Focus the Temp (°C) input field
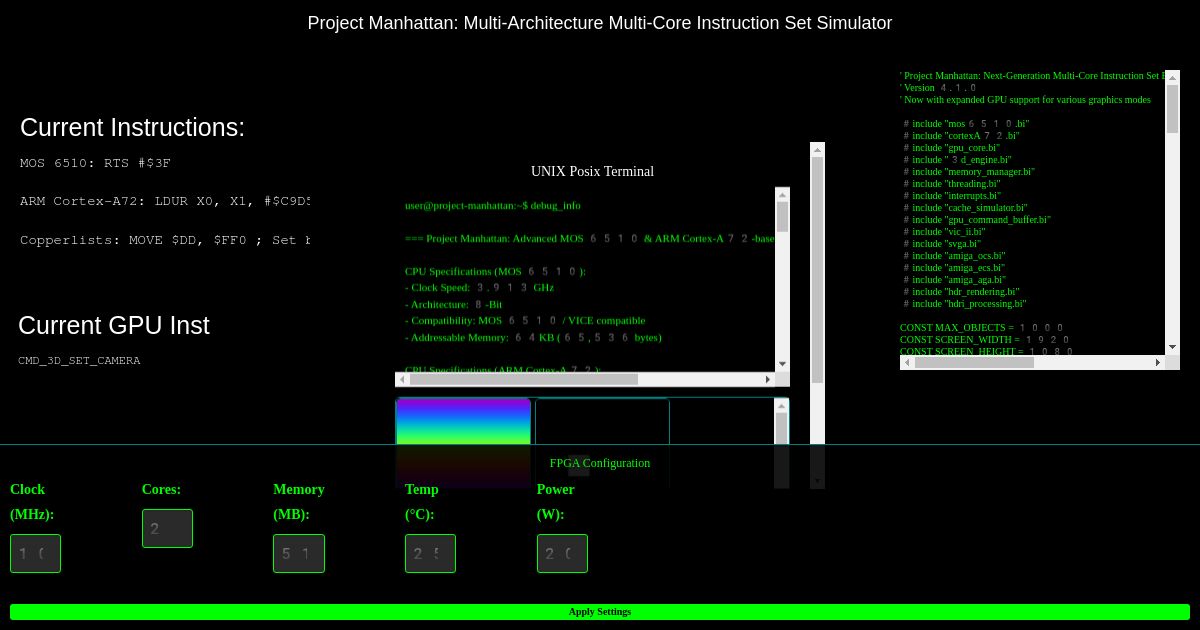 (430, 553)
